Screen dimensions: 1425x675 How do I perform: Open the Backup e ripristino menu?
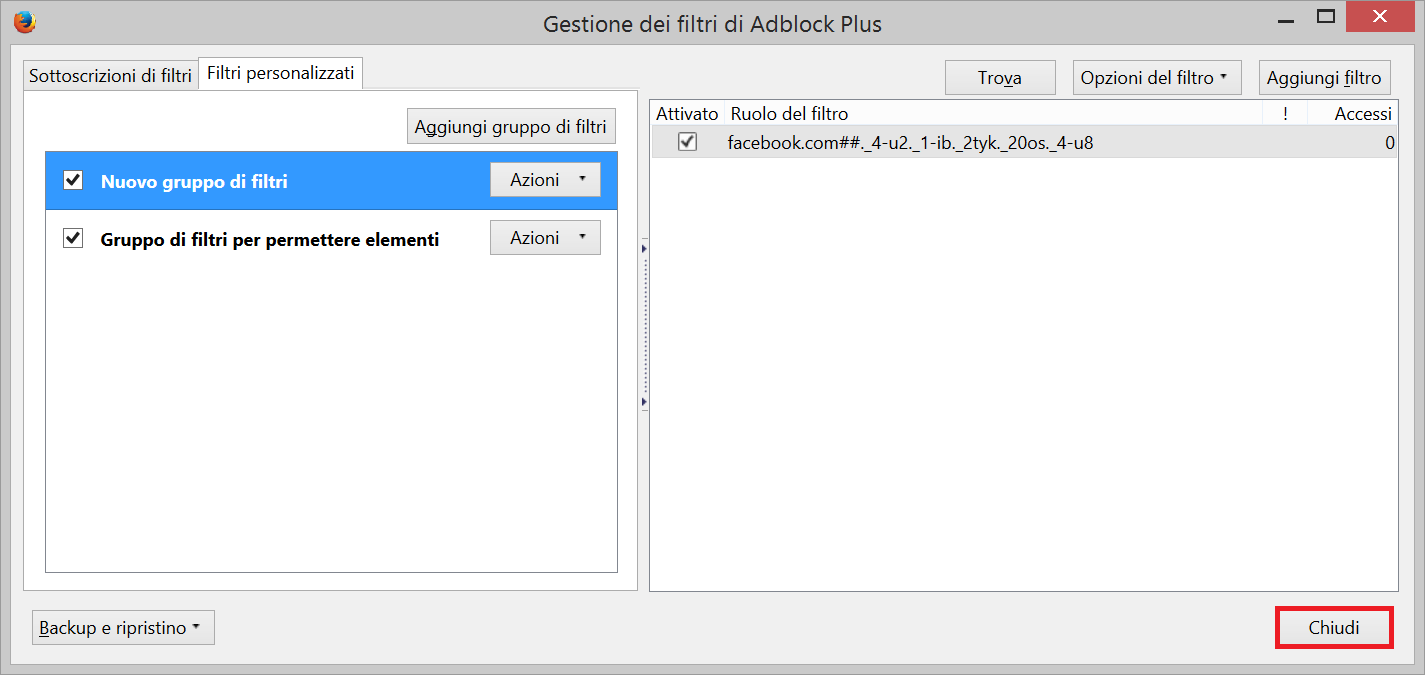123,628
